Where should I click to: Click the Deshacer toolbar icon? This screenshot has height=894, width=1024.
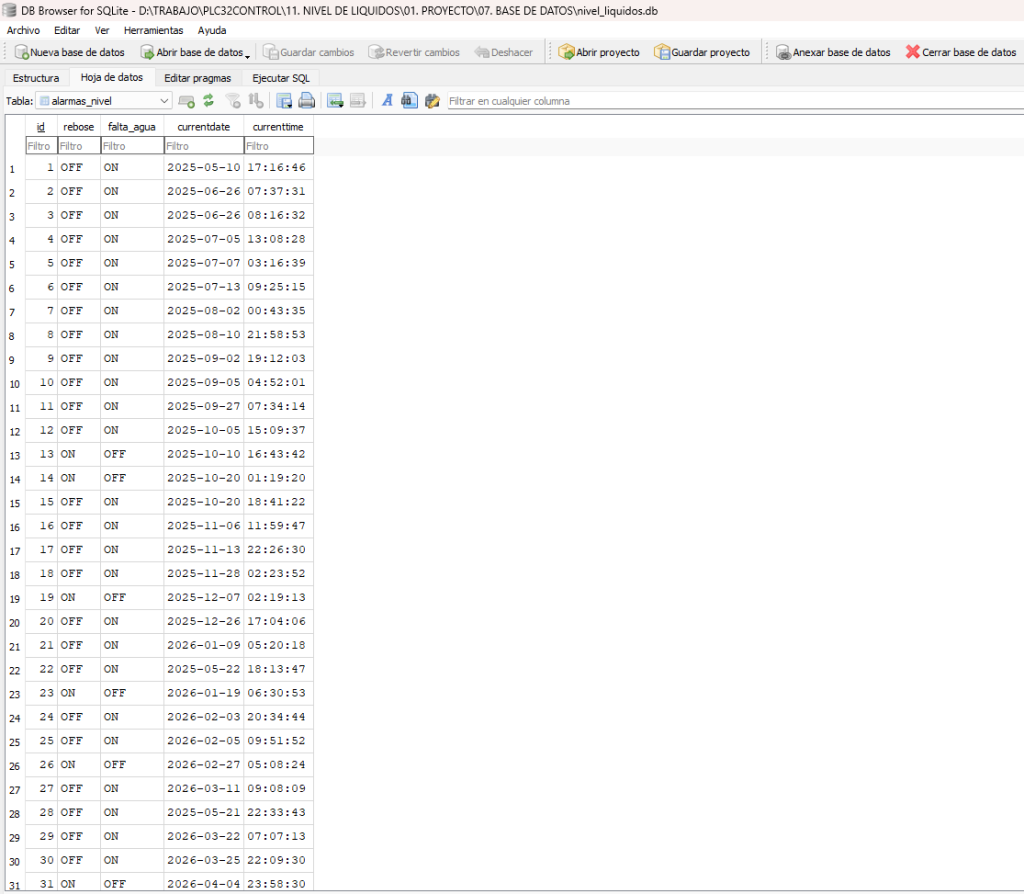tap(482, 52)
